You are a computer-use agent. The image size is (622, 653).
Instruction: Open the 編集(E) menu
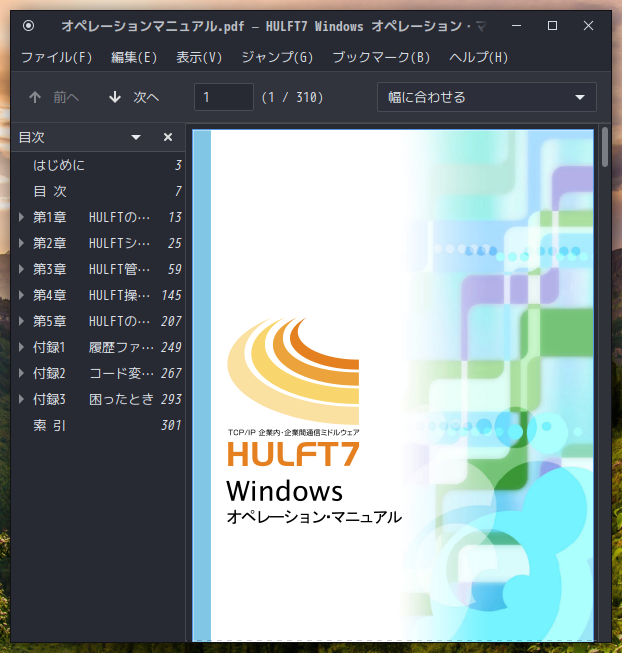[x=134, y=57]
